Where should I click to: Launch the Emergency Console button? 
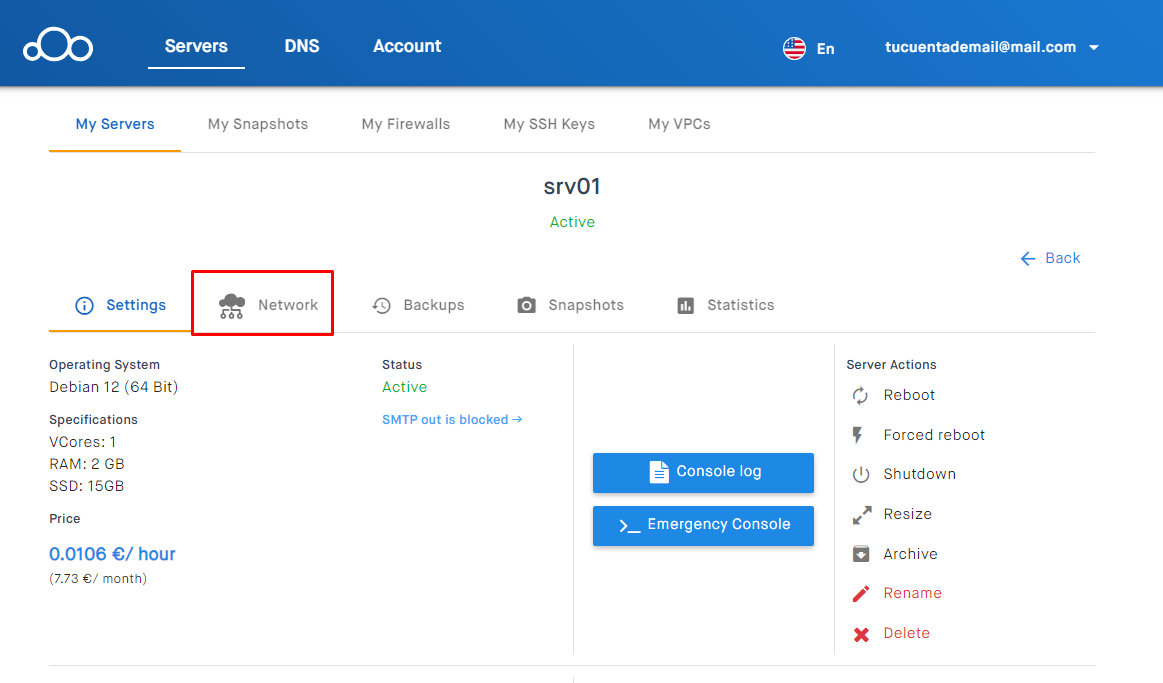(703, 525)
